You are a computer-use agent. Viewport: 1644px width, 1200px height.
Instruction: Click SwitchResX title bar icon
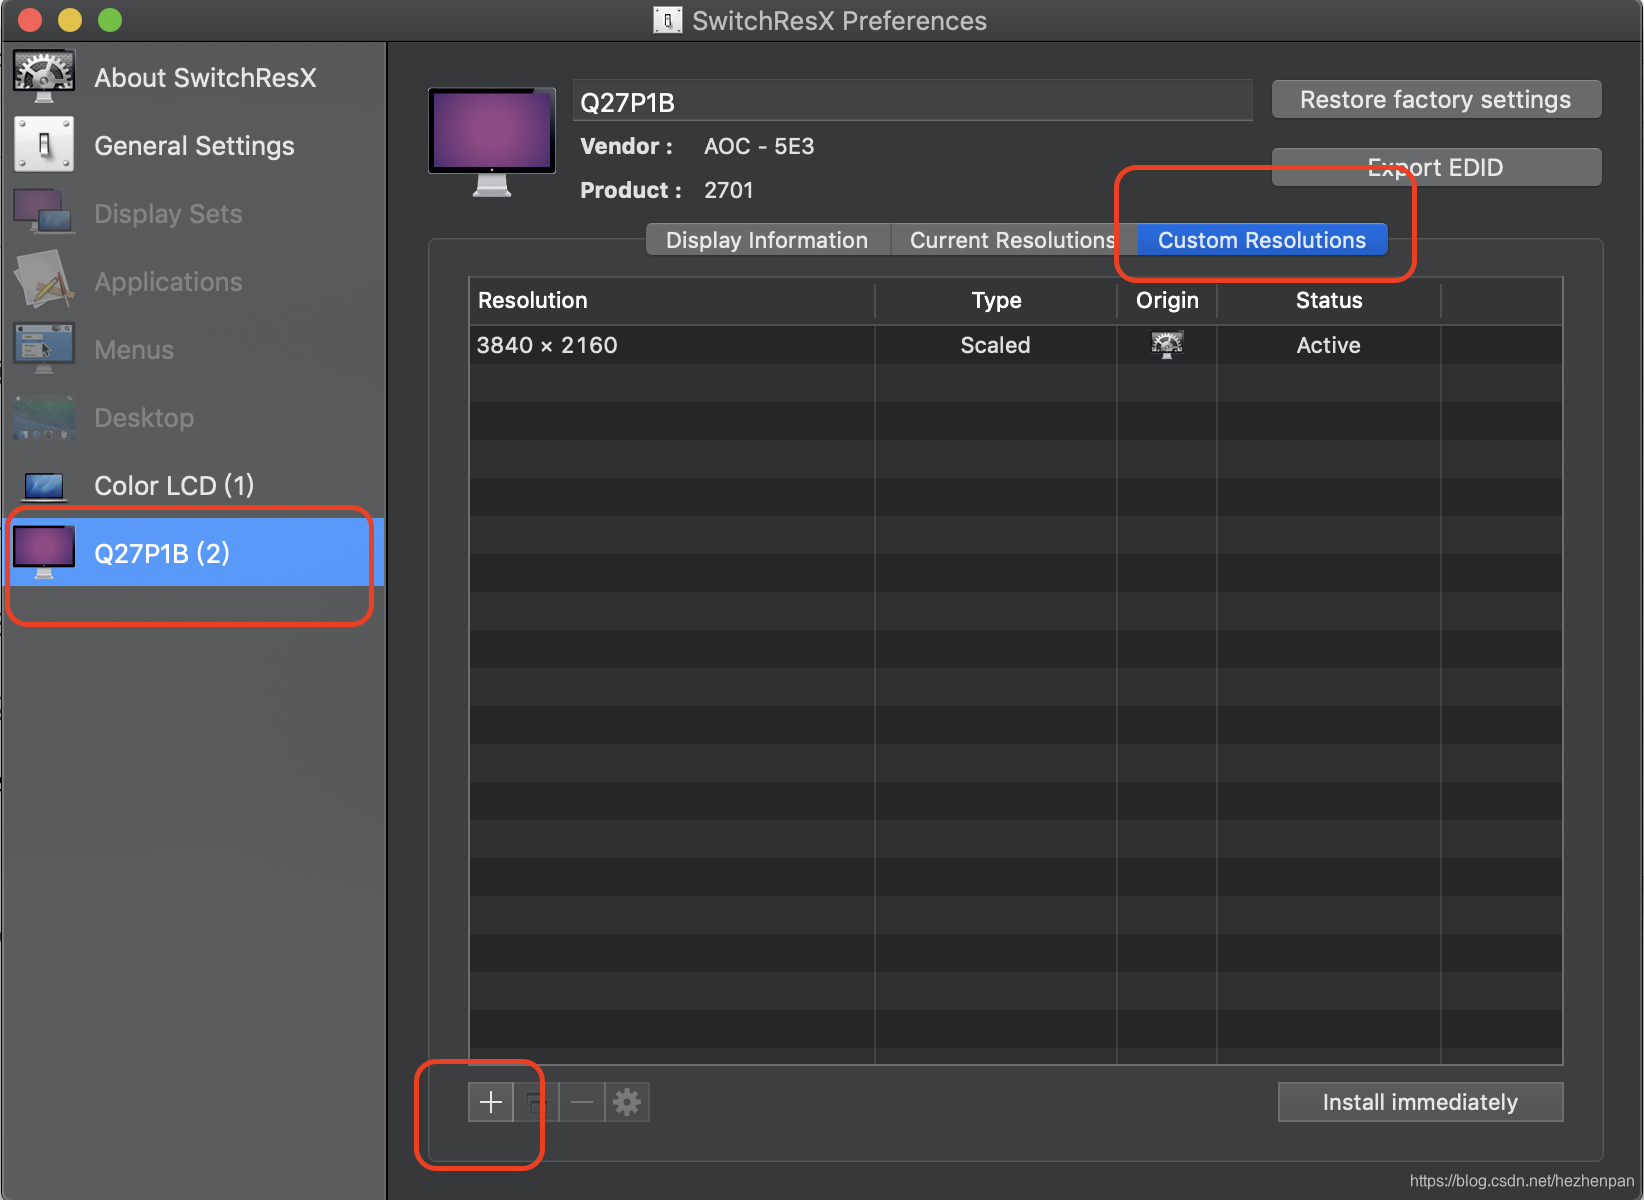point(668,20)
